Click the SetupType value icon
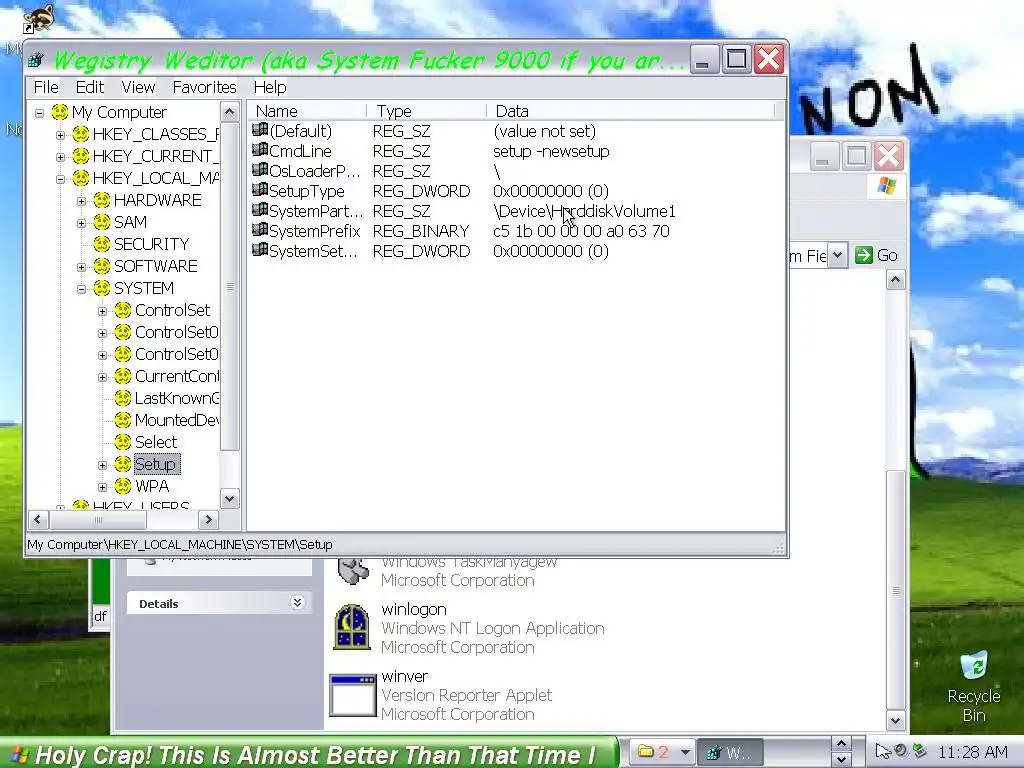Viewport: 1024px width, 768px height. click(x=260, y=190)
